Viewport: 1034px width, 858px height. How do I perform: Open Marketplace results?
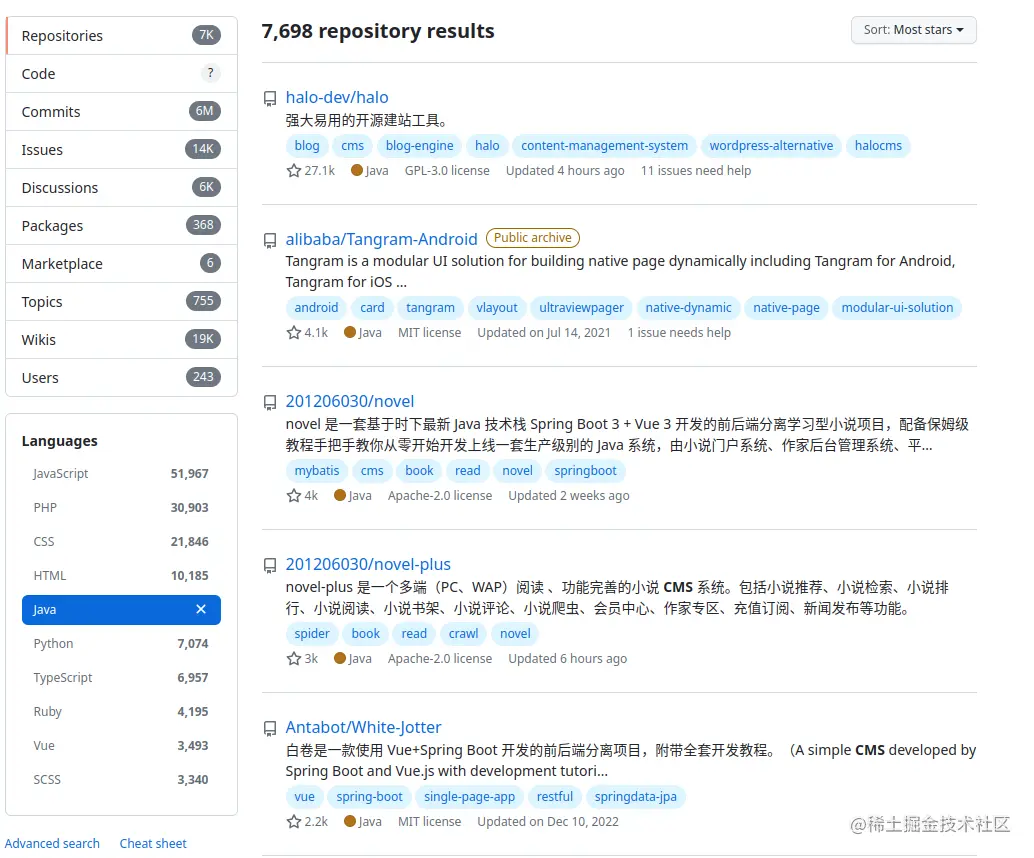(121, 264)
